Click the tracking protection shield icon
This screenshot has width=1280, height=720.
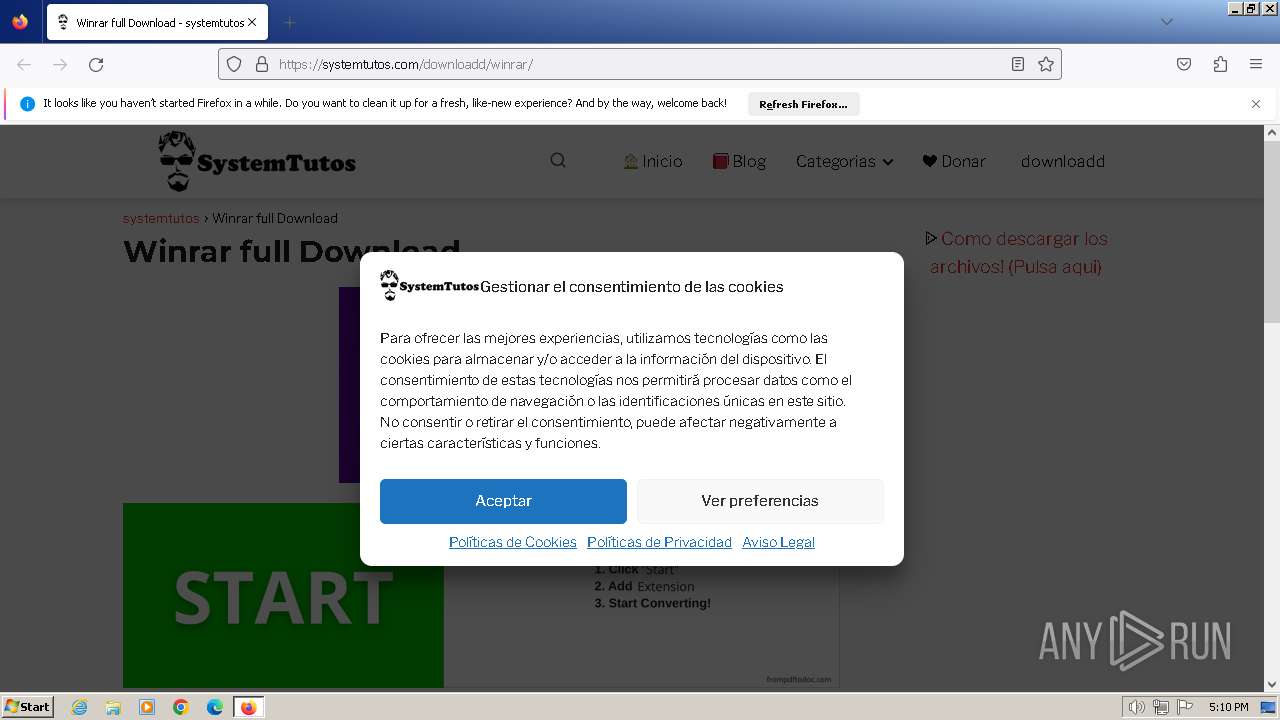click(x=234, y=64)
